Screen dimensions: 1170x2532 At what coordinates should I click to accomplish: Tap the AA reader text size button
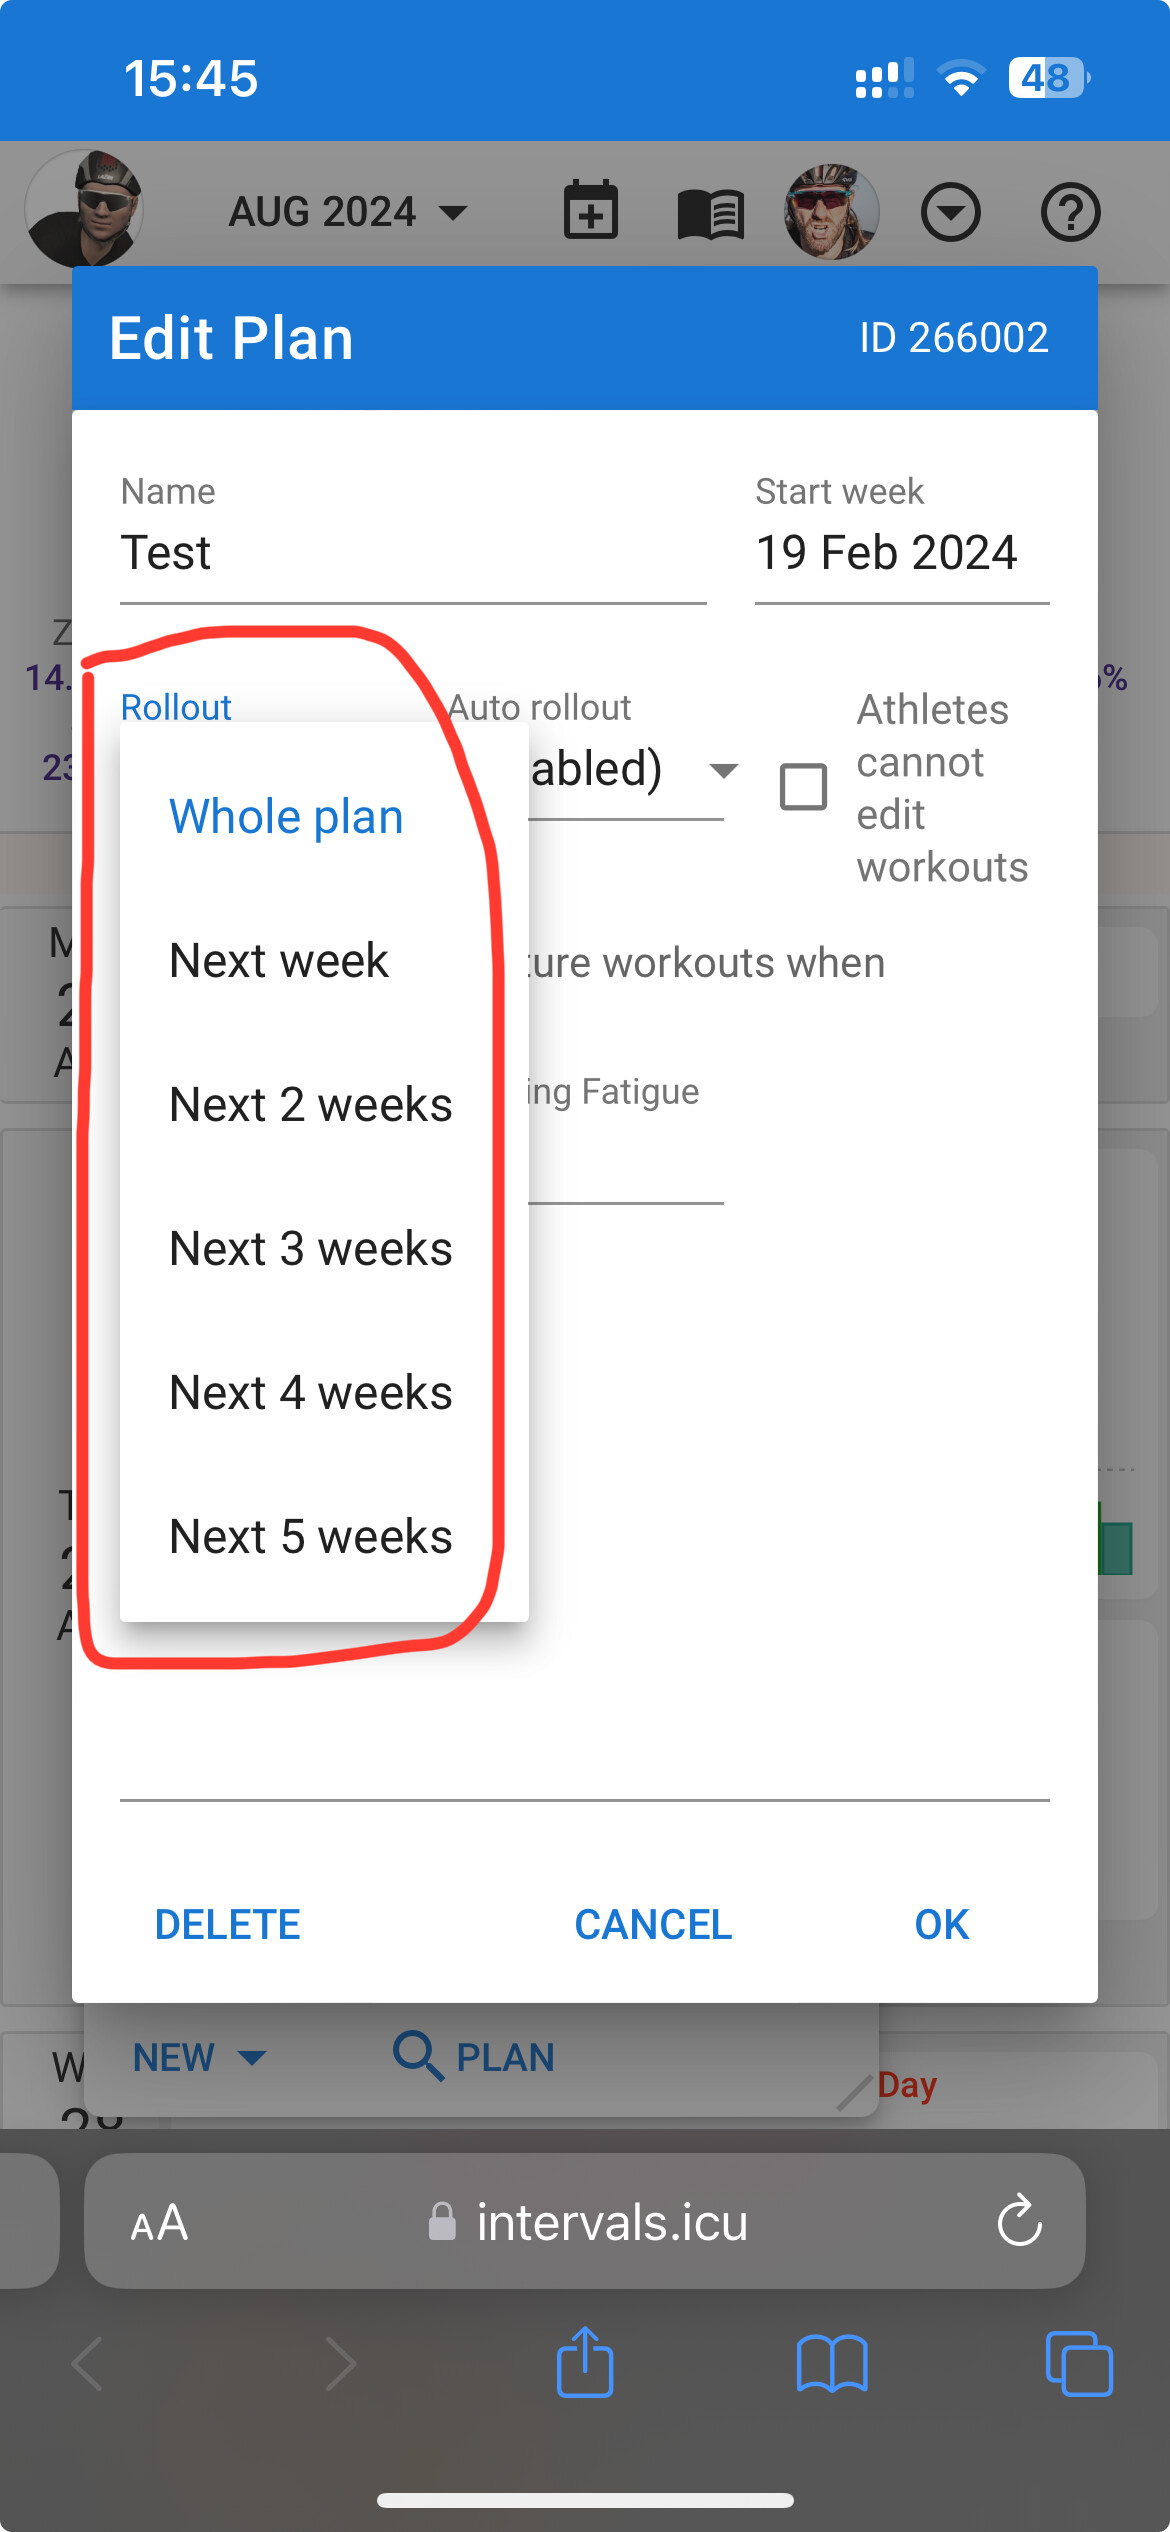point(159,2223)
